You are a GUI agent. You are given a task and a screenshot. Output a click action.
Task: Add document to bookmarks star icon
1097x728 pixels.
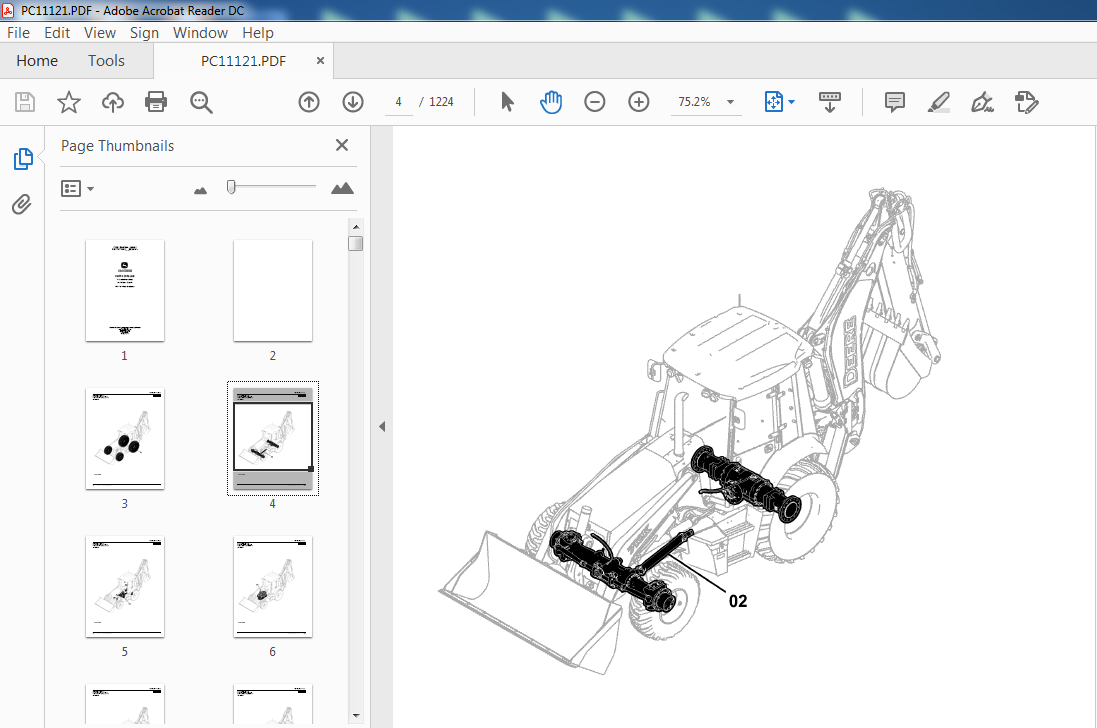coord(68,101)
